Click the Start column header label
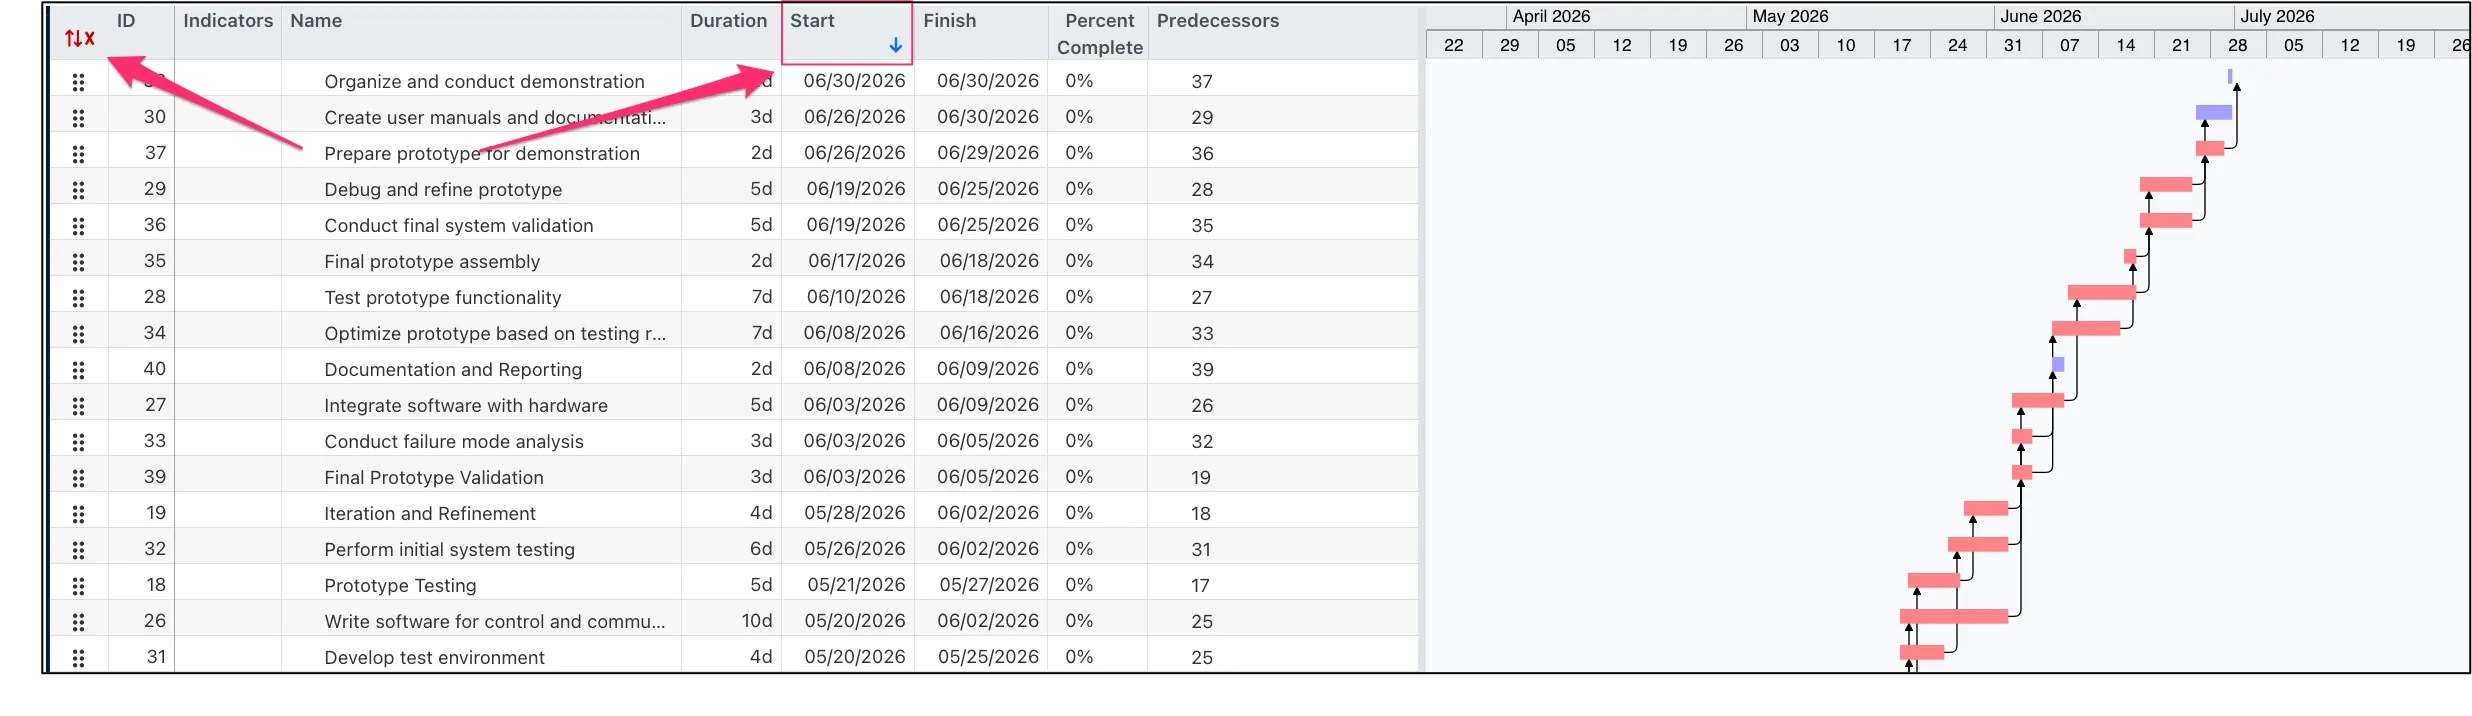 point(812,21)
